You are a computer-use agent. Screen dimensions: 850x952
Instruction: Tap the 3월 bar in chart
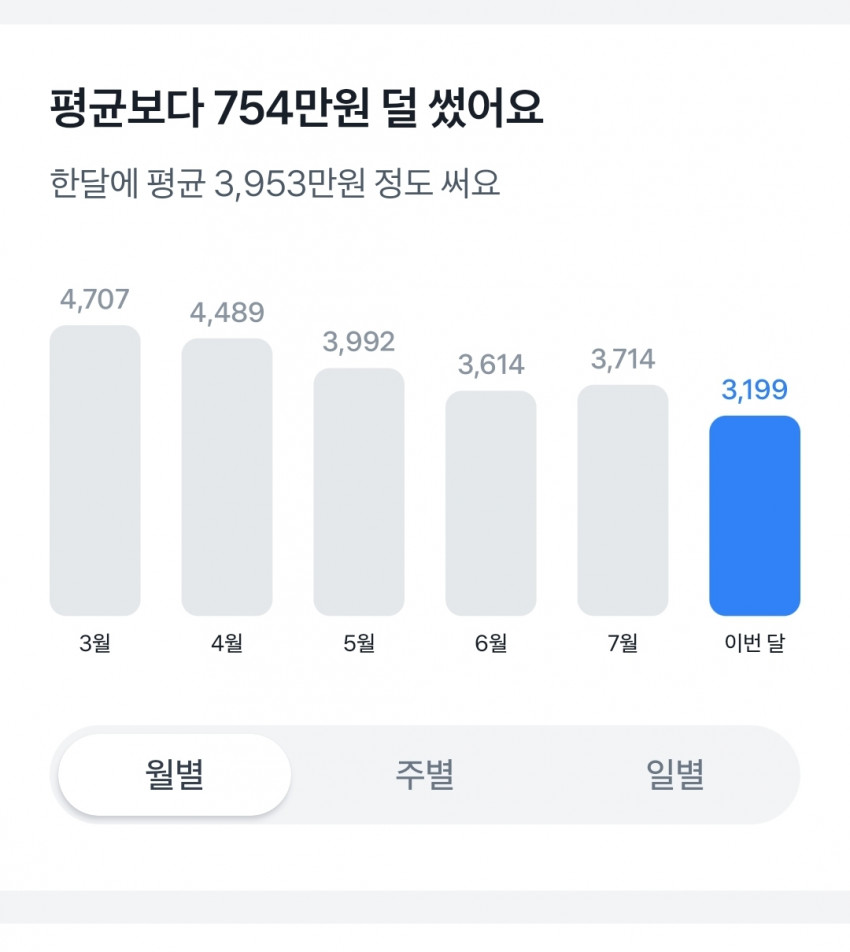click(95, 471)
